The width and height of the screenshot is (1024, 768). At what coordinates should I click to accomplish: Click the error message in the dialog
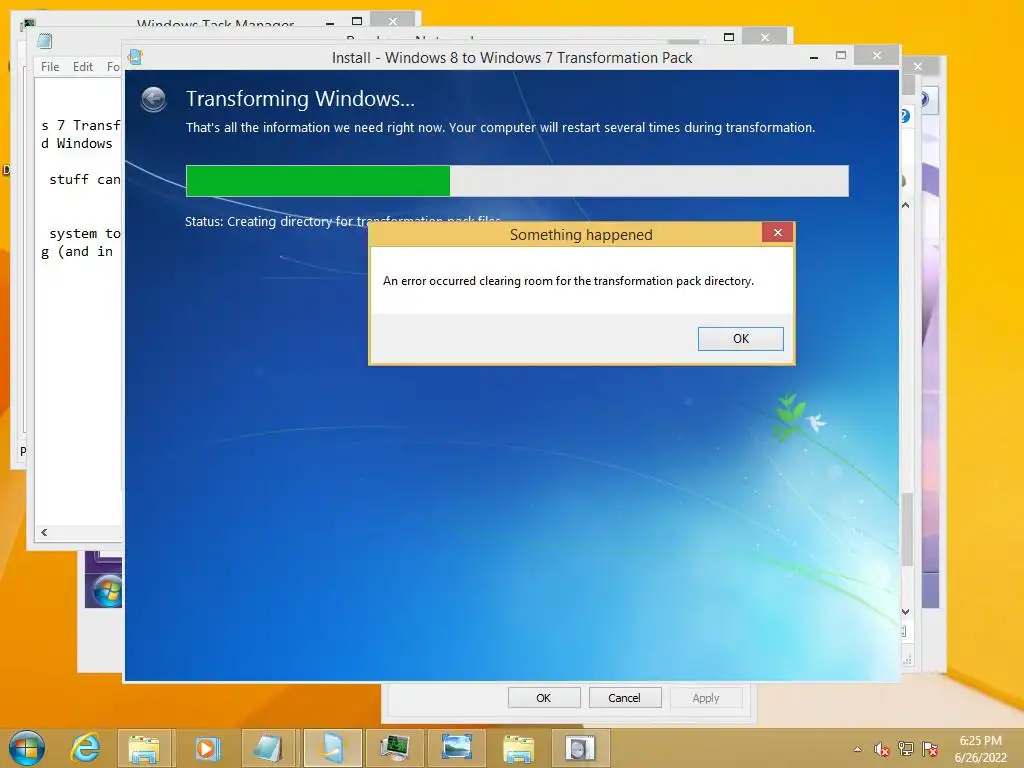568,281
